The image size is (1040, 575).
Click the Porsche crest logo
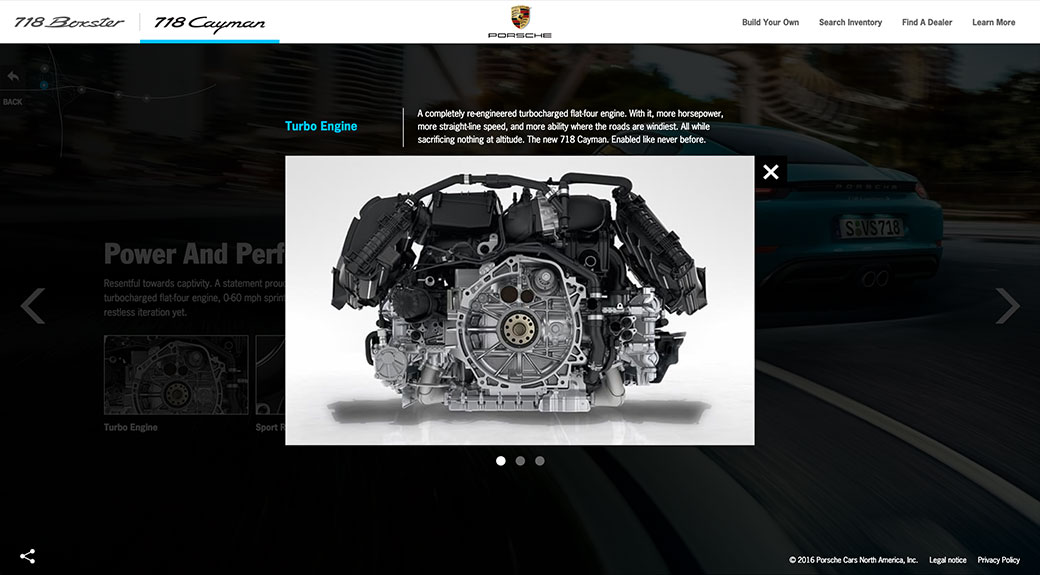click(x=520, y=17)
